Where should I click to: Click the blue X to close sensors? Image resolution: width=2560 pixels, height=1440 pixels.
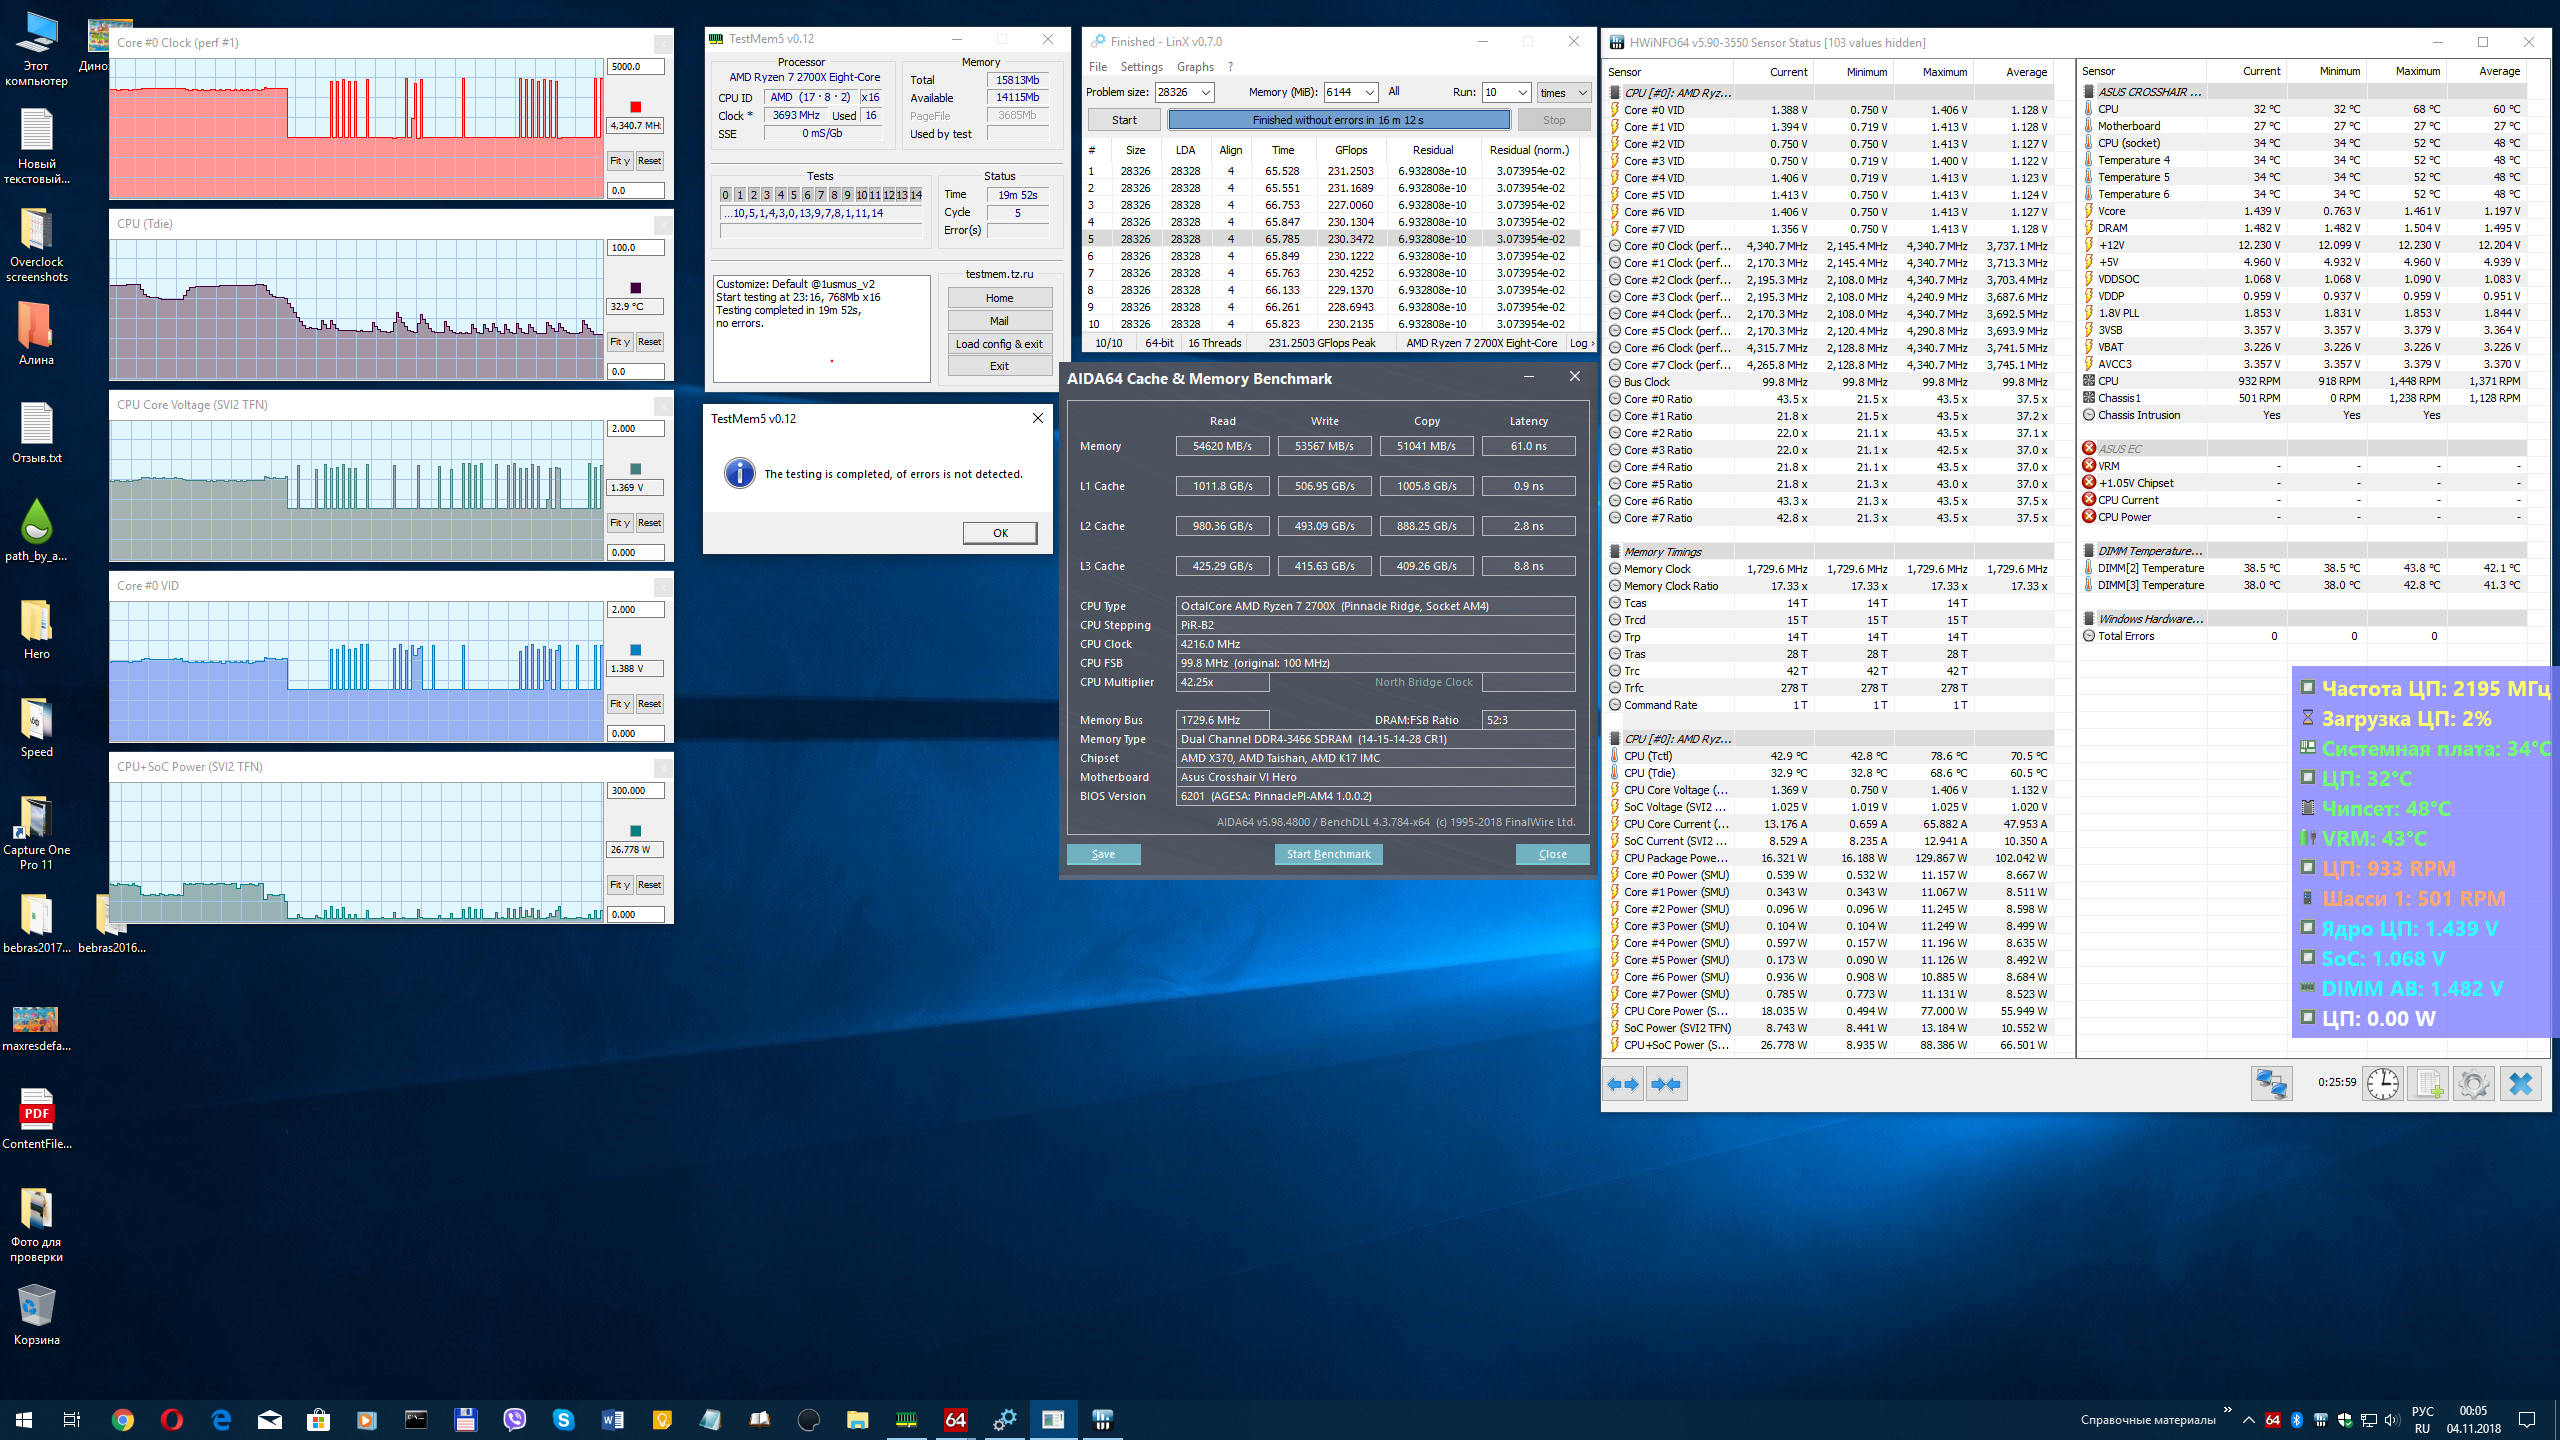click(x=2520, y=1084)
